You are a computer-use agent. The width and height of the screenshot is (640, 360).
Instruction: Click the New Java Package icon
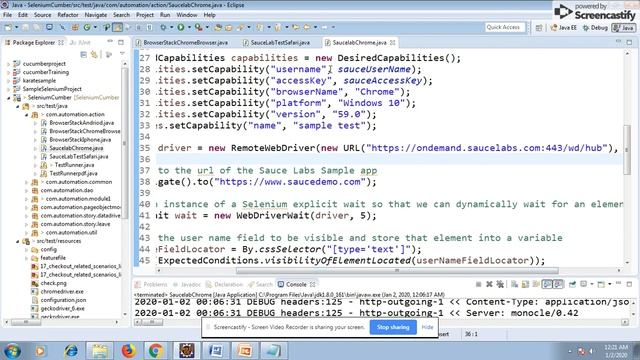pyautogui.click(x=75, y=27)
